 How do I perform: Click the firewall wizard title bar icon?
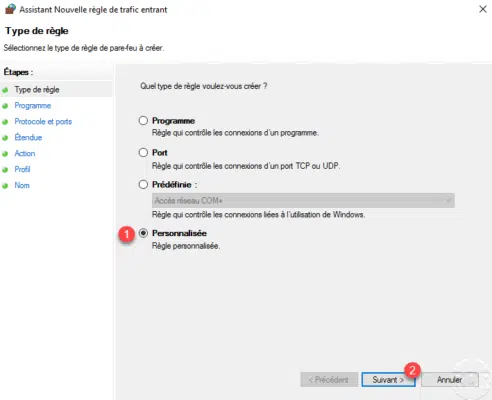tap(10, 9)
